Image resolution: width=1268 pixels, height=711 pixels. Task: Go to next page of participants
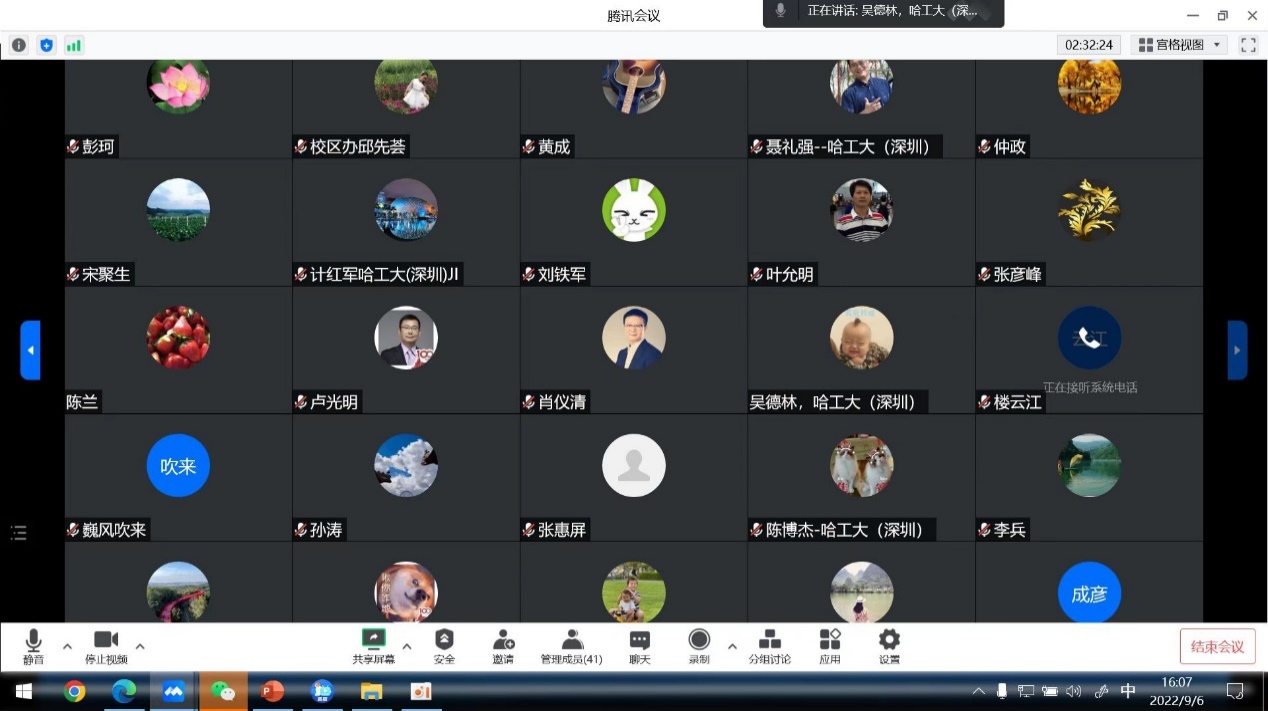point(1237,350)
